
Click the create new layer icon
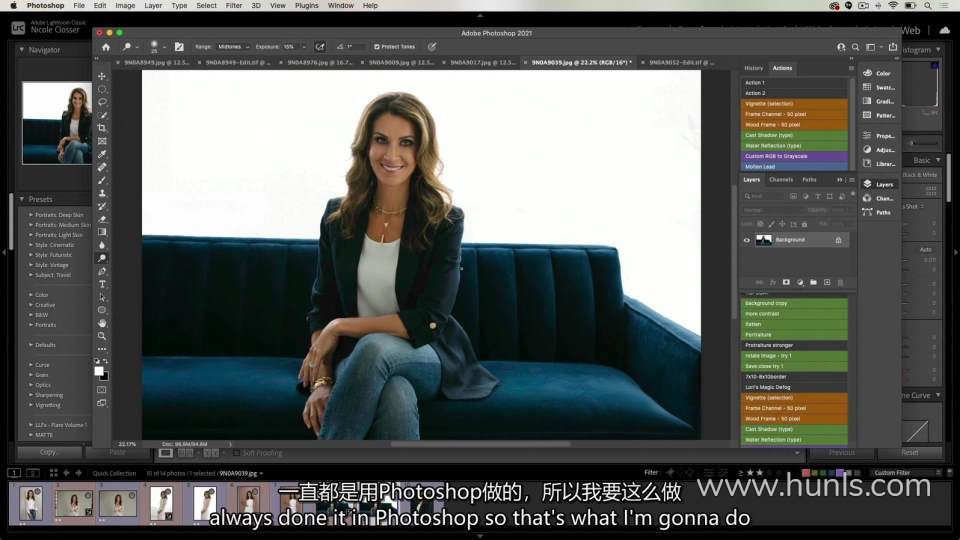[x=827, y=282]
